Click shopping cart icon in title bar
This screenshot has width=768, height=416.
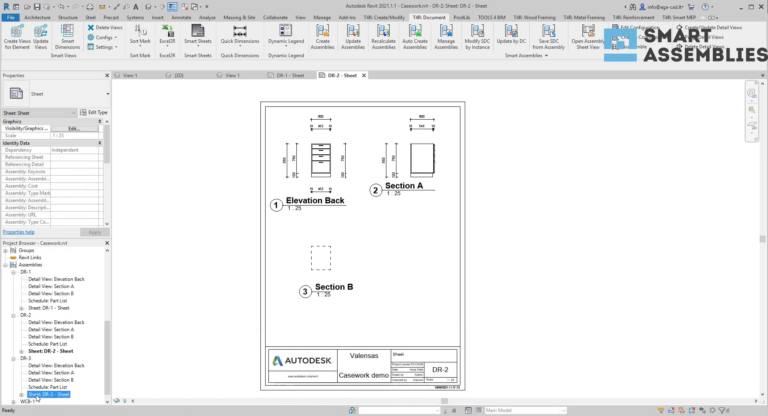pos(691,7)
